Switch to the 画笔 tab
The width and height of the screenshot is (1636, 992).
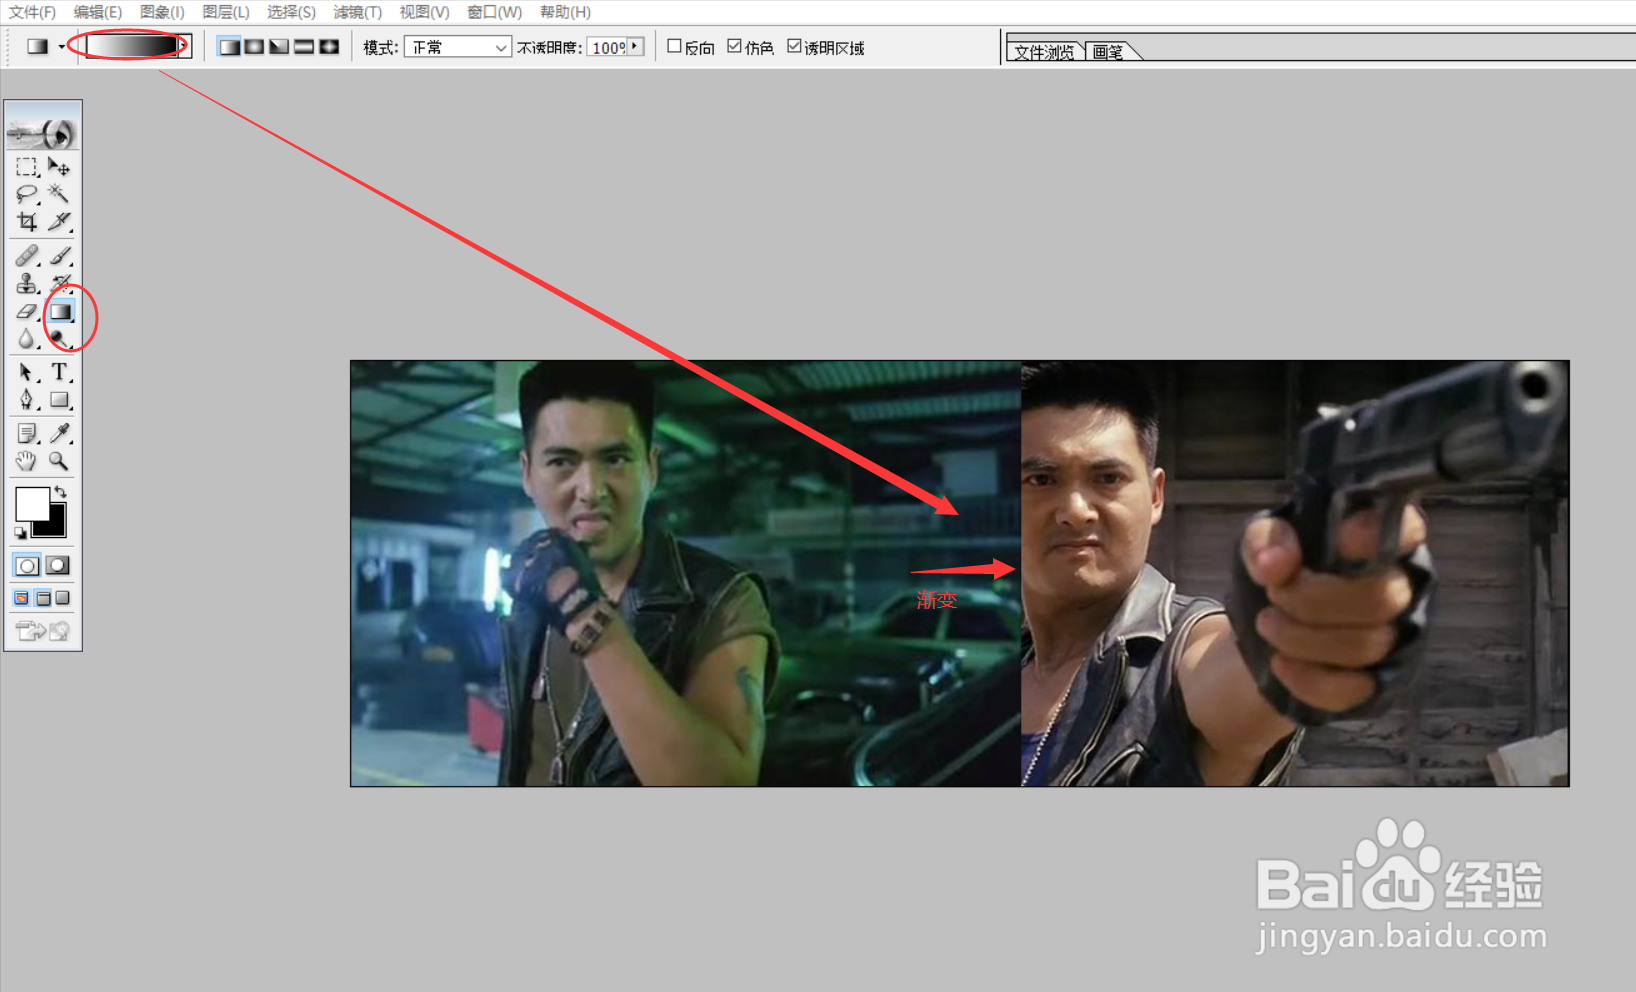click(1109, 52)
